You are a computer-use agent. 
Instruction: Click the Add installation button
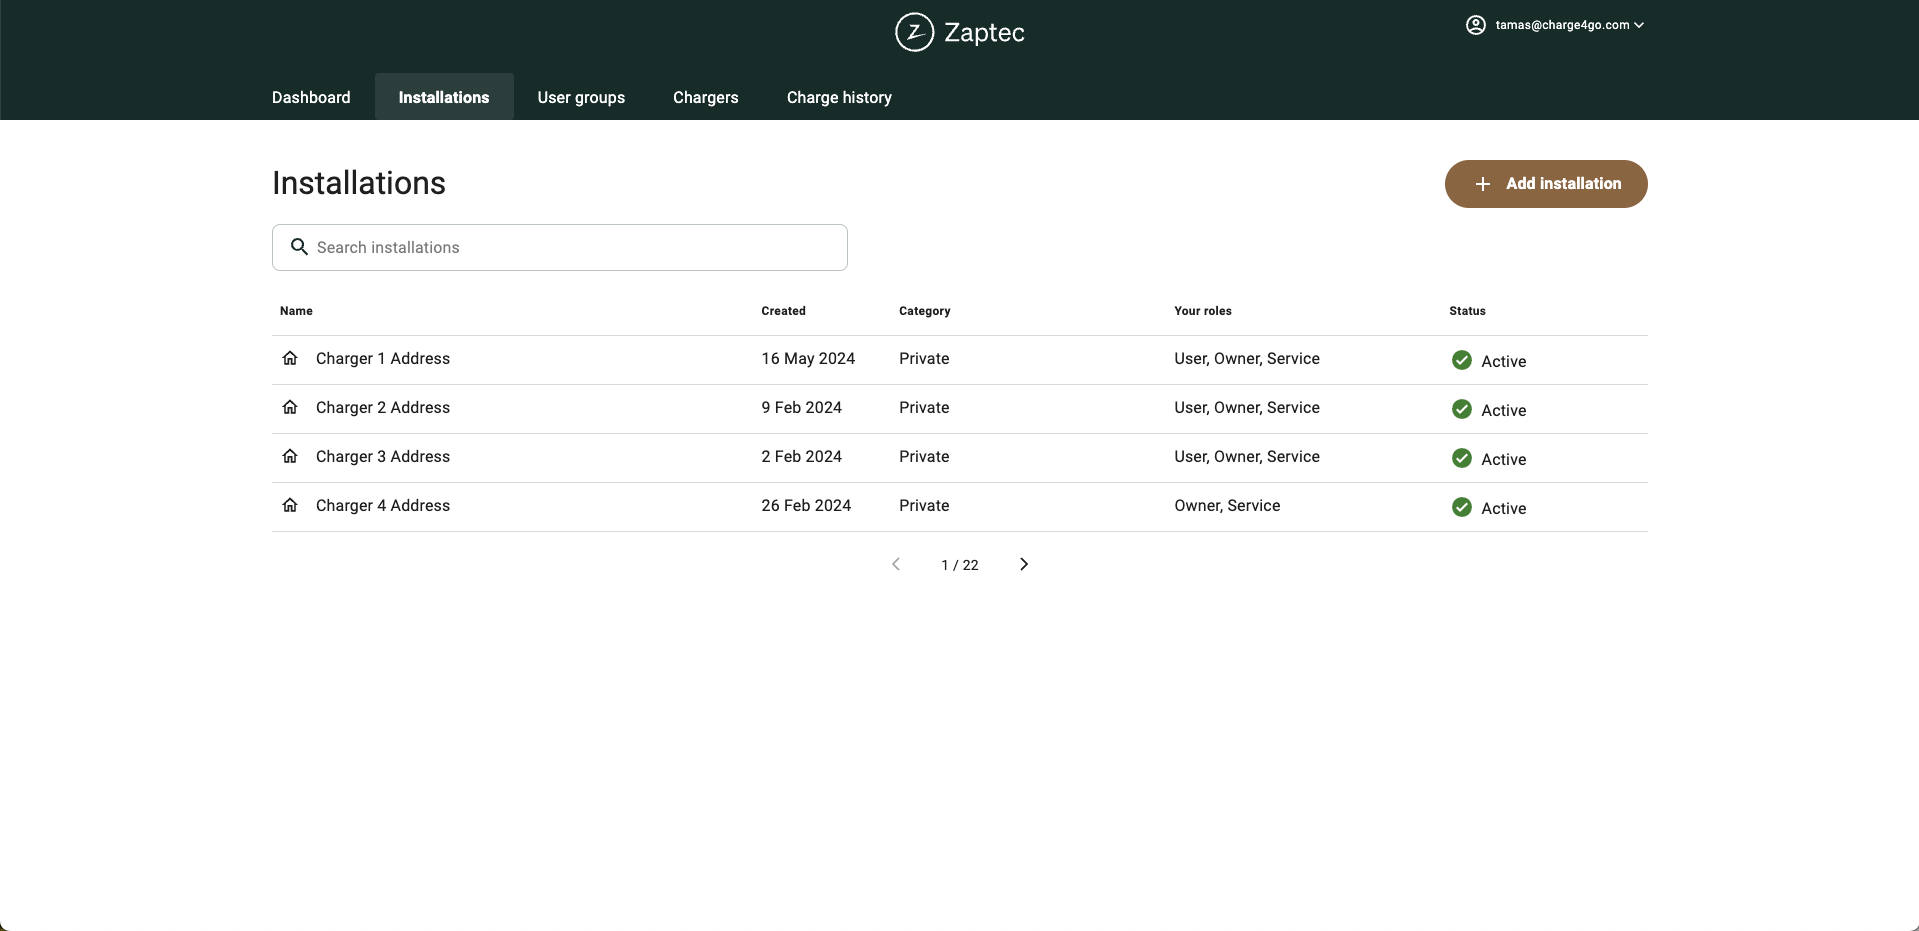pos(1546,184)
